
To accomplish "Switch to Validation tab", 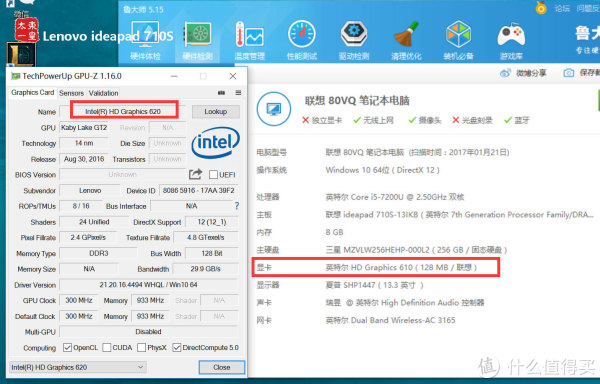I will (x=103, y=93).
